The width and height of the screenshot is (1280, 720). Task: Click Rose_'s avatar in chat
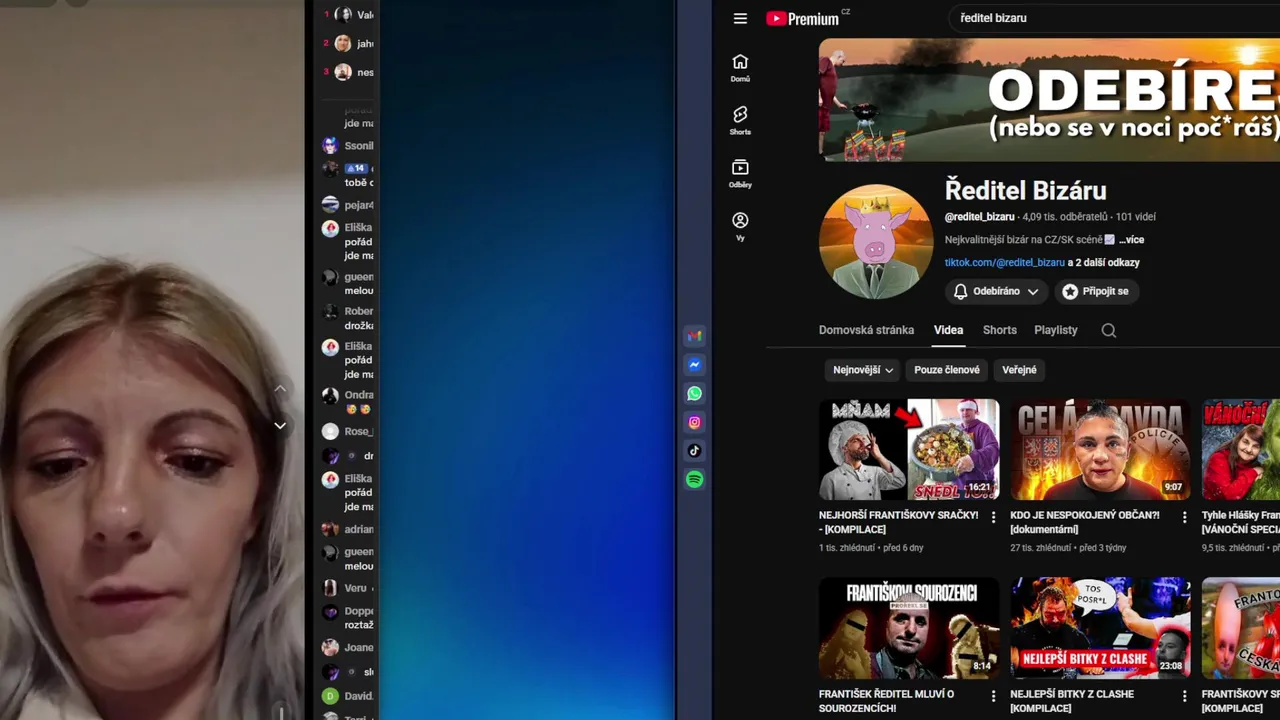point(330,431)
